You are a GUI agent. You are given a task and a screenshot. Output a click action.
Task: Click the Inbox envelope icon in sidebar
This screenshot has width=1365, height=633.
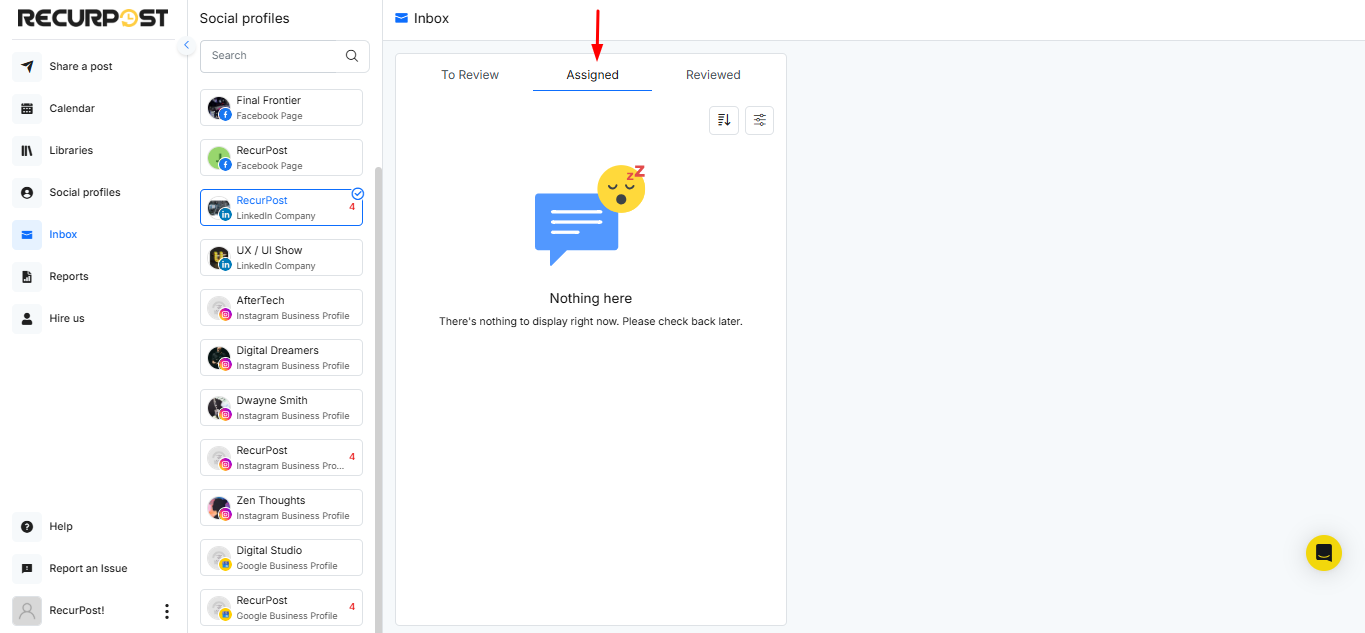tap(27, 234)
